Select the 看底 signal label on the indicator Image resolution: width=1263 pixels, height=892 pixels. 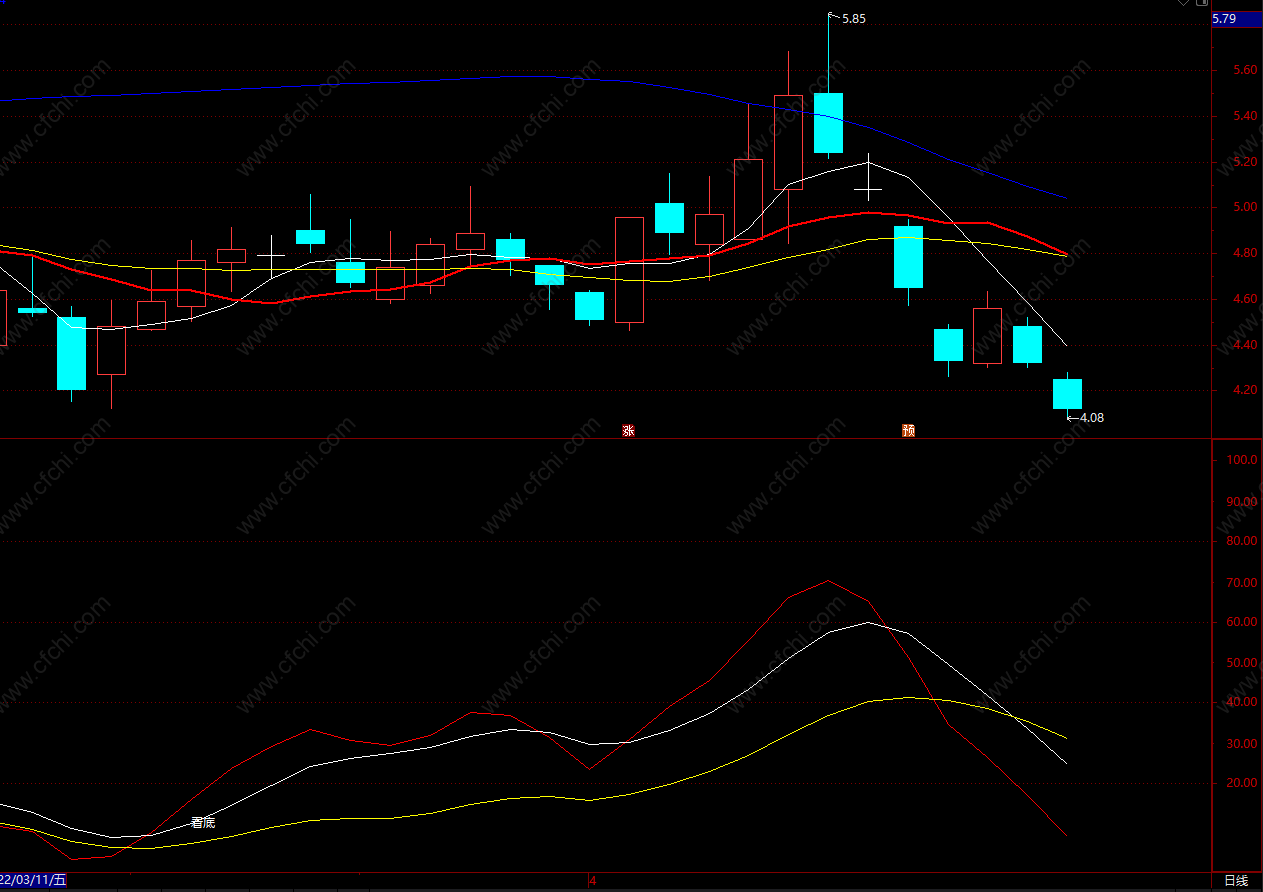click(x=203, y=822)
